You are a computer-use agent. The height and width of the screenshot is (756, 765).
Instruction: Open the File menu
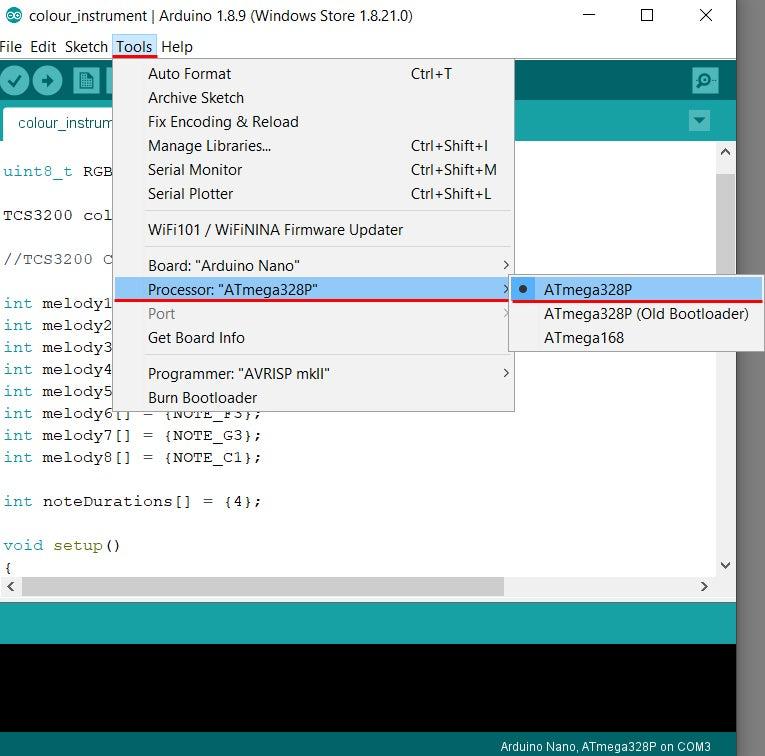point(11,47)
